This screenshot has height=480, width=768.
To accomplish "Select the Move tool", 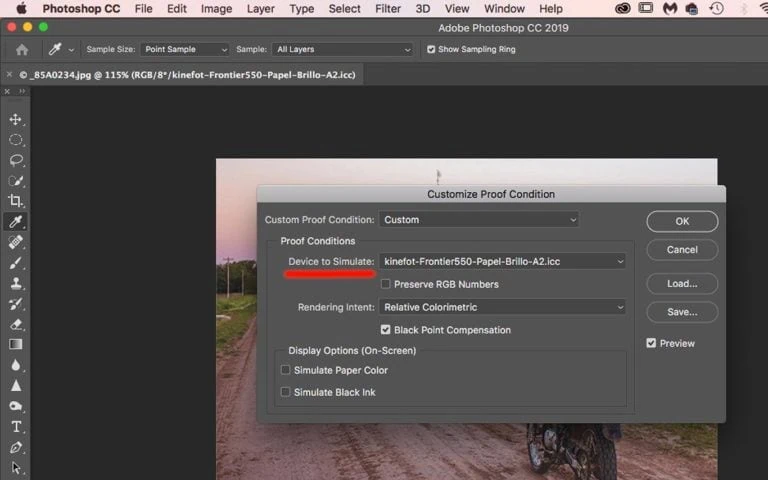I will (x=15, y=120).
